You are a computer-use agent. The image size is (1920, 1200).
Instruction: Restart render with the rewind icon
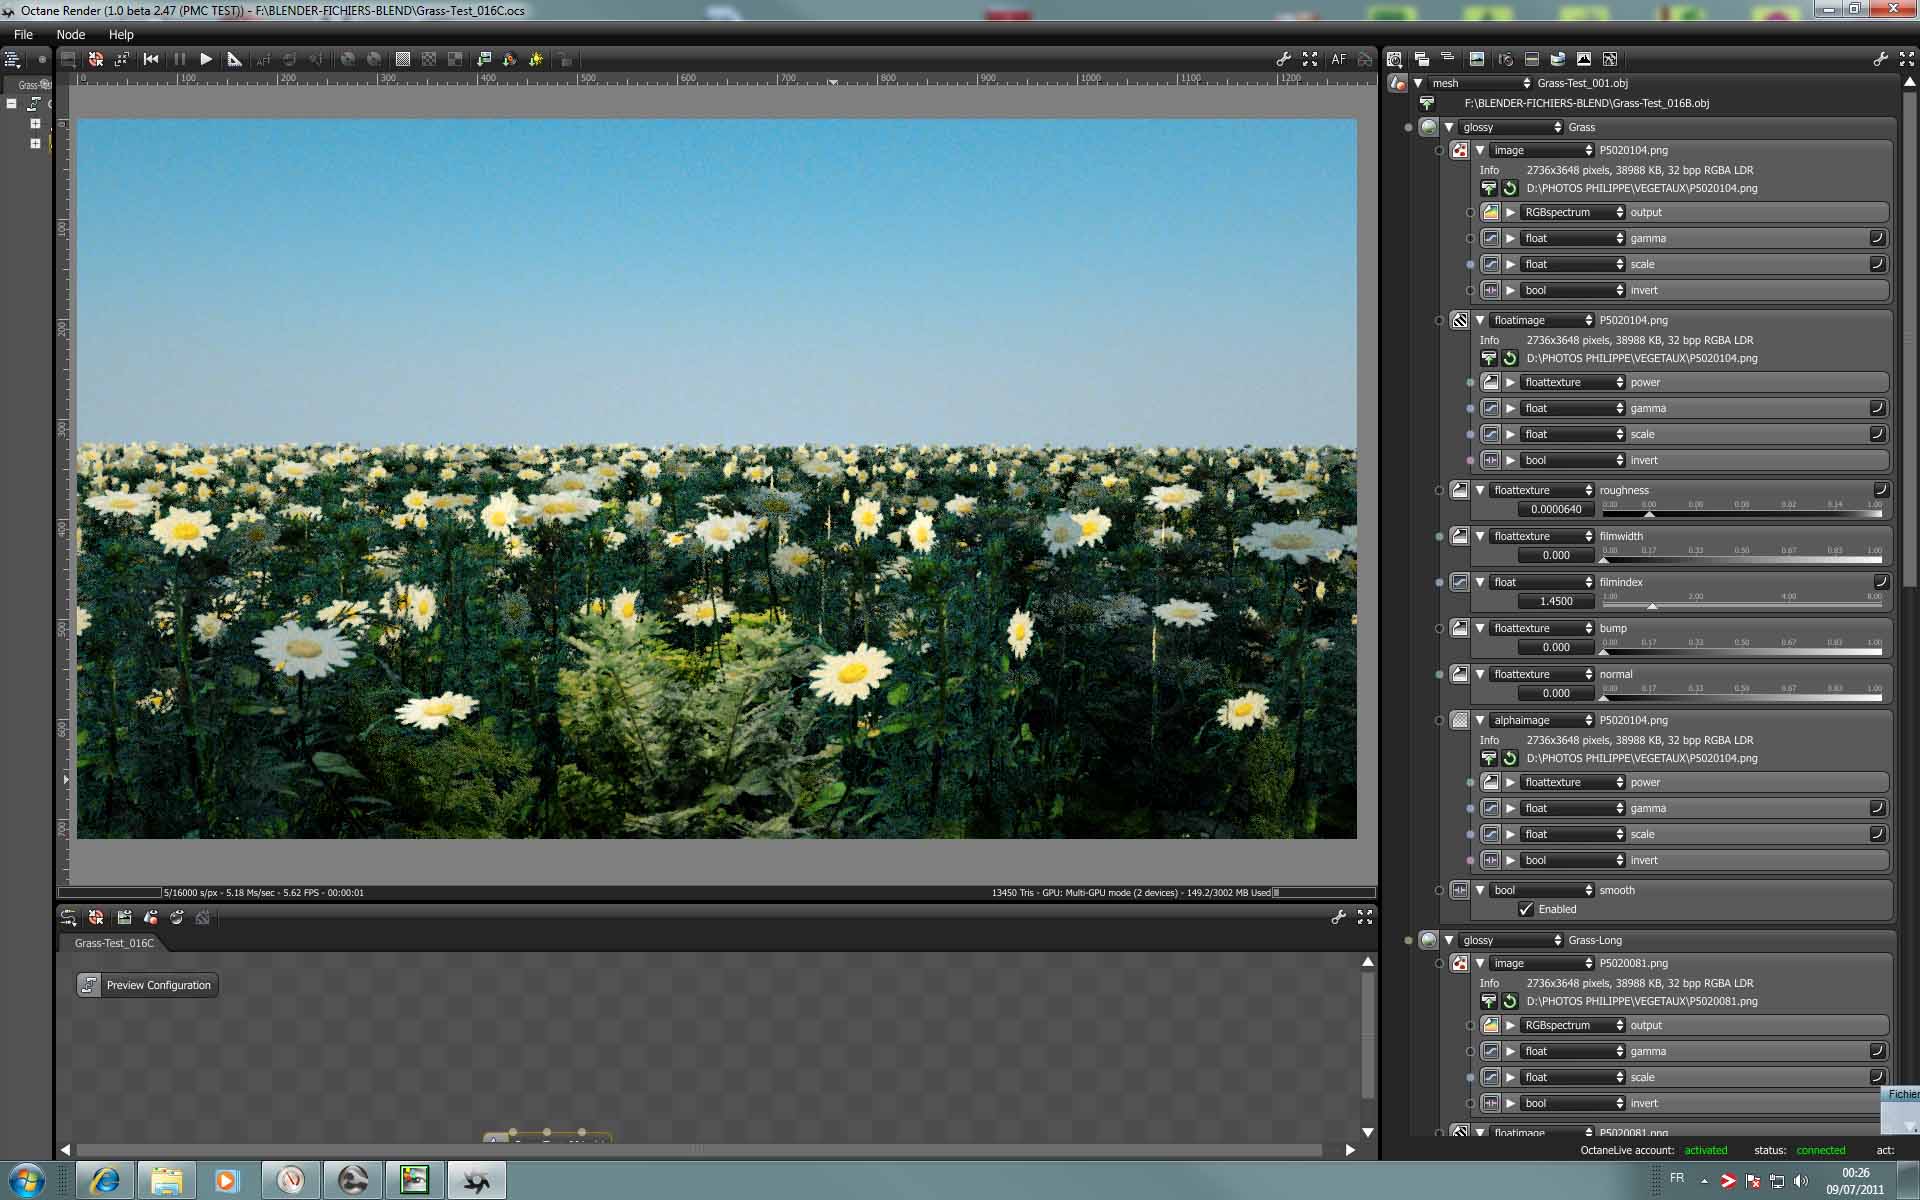151,59
